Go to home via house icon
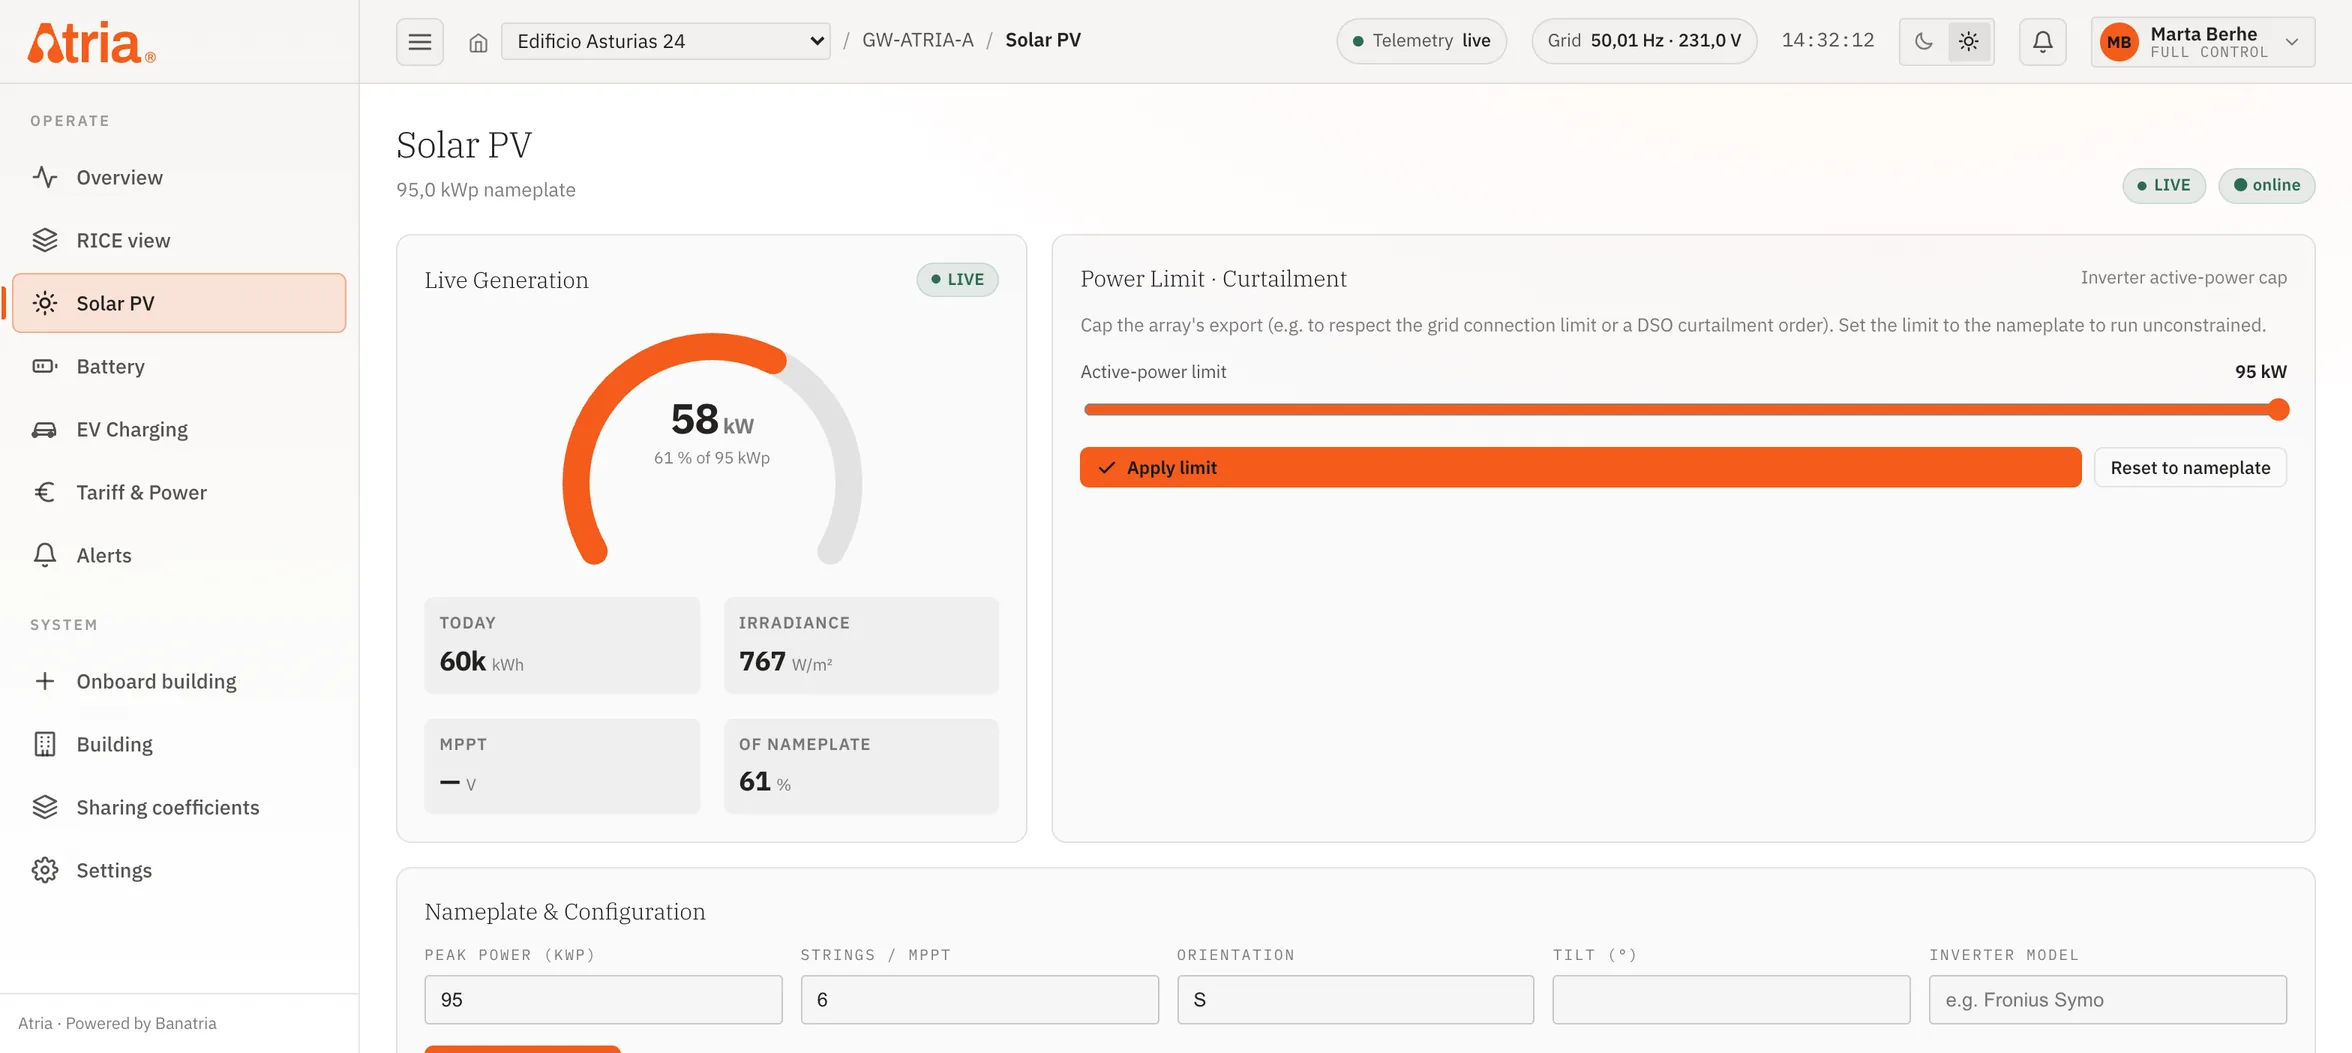Screen dimensions: 2352x1053 tap(478, 42)
